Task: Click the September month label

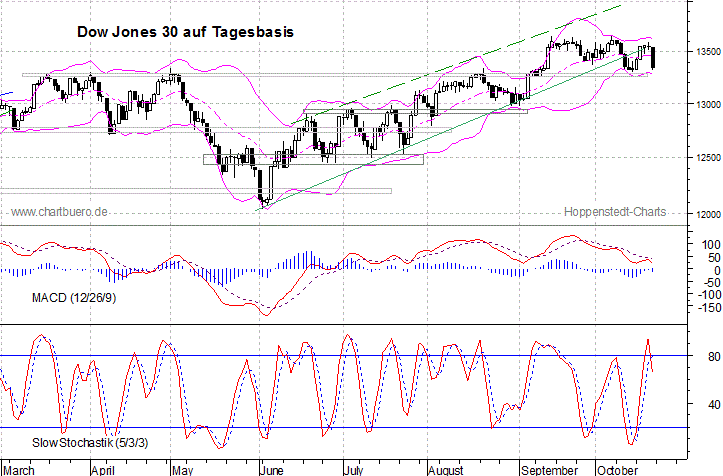Action: pyautogui.click(x=549, y=470)
